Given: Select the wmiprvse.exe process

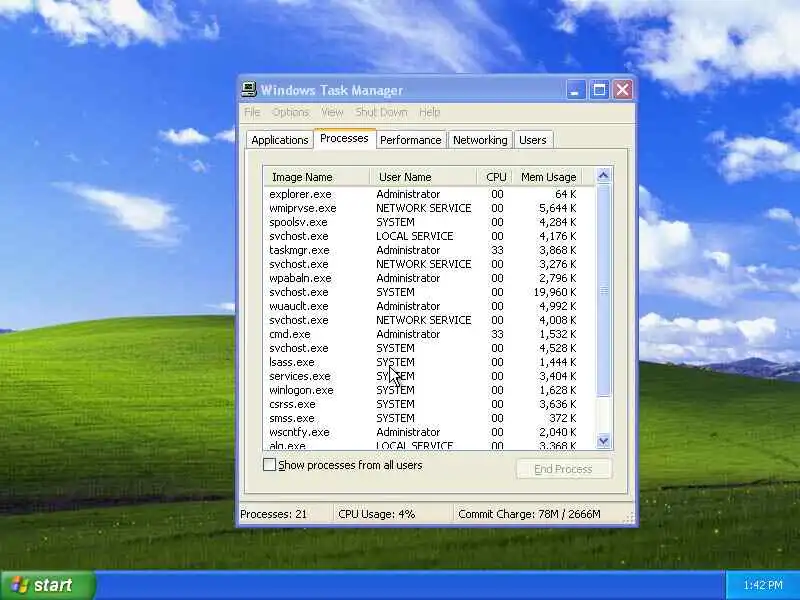Looking at the screenshot, I should 429,208.
